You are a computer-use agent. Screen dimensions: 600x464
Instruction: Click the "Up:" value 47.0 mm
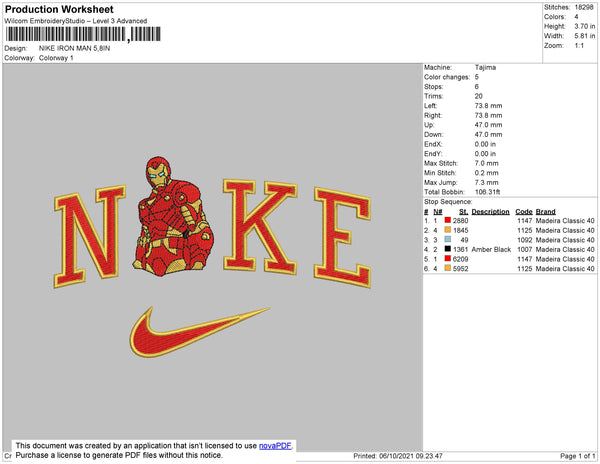click(488, 125)
